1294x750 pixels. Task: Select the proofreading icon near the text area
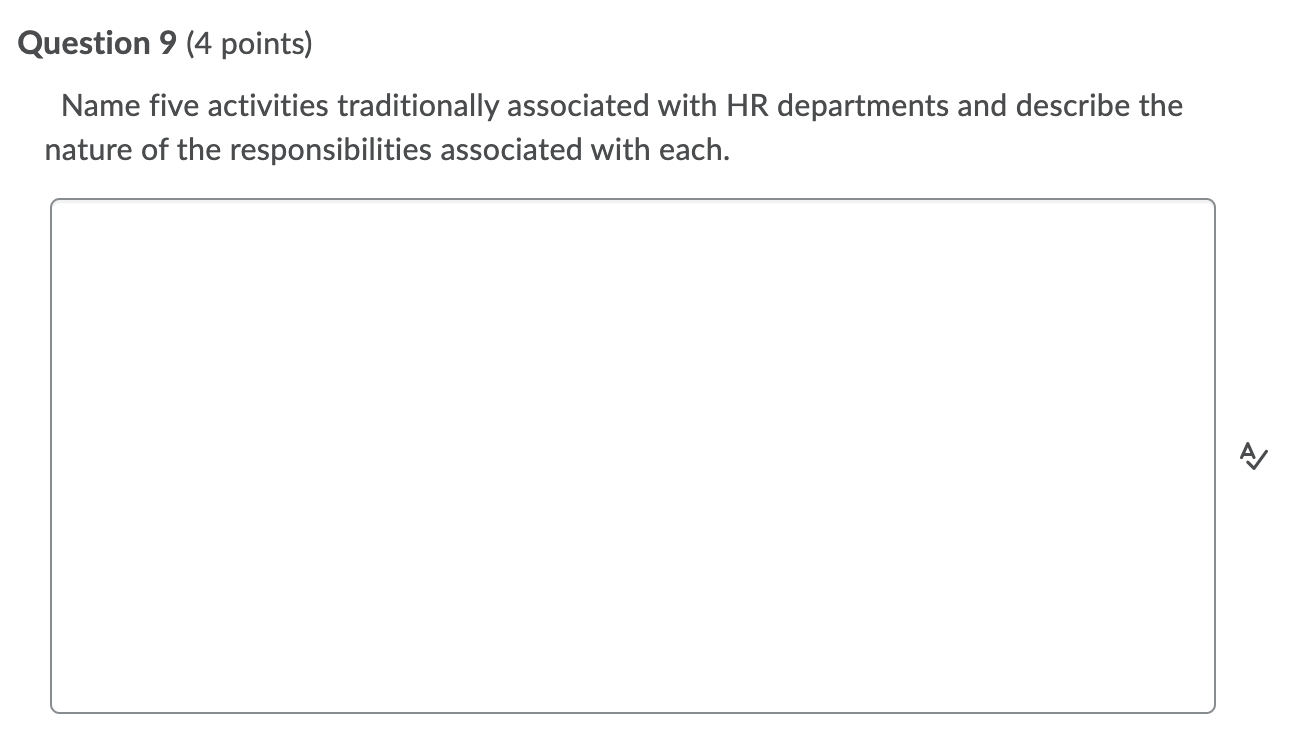[x=1254, y=456]
